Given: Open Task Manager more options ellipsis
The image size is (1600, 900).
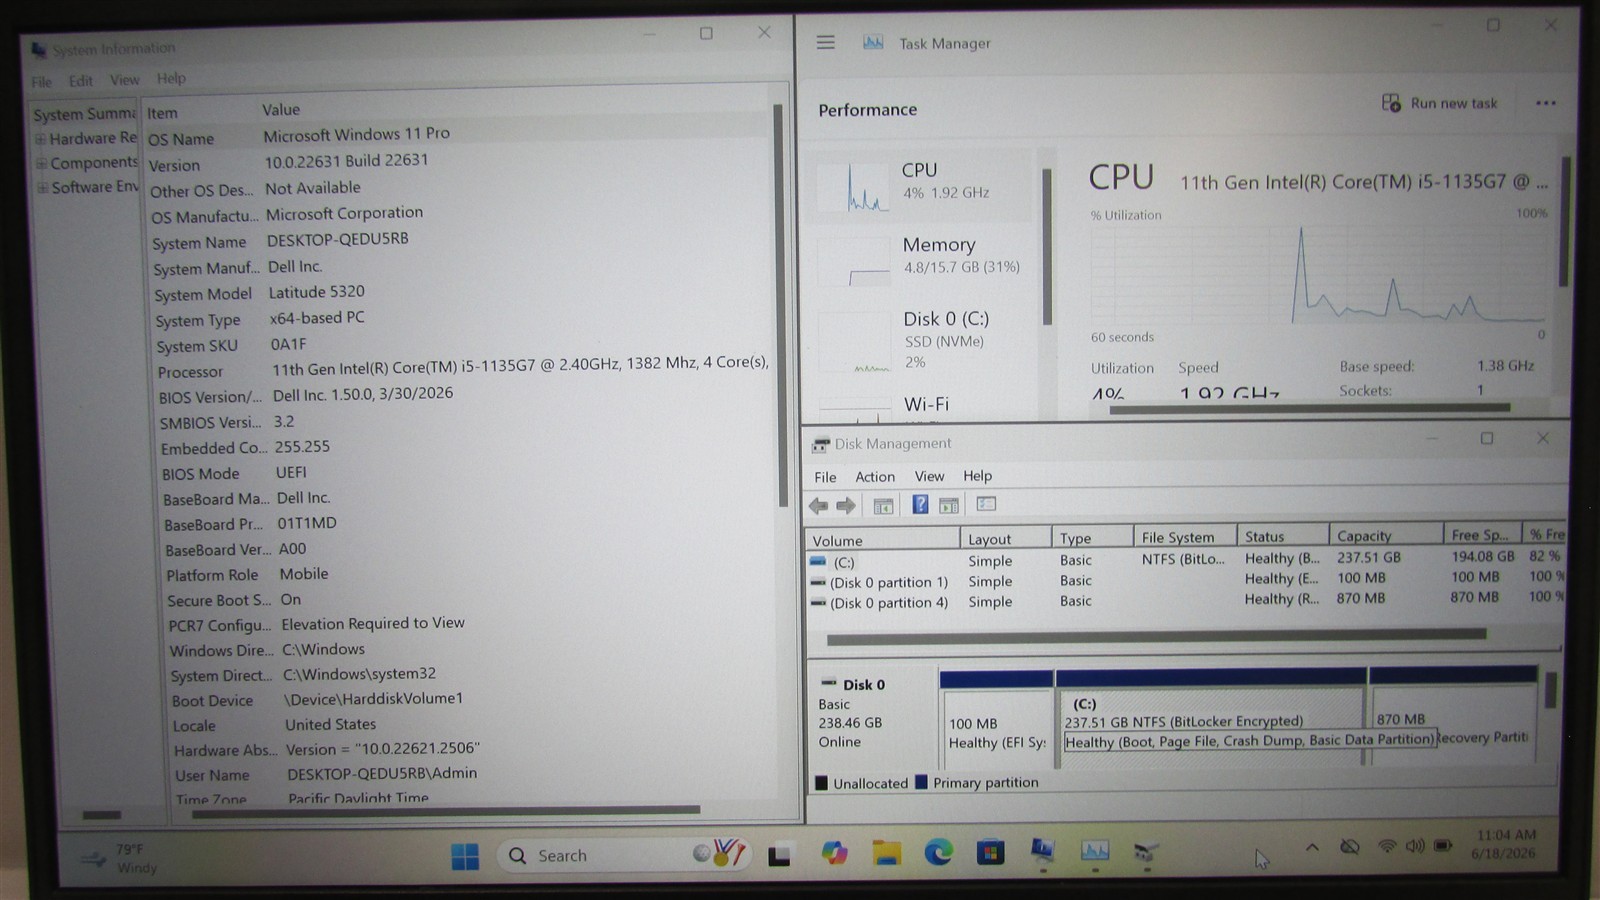Looking at the screenshot, I should tap(1545, 103).
